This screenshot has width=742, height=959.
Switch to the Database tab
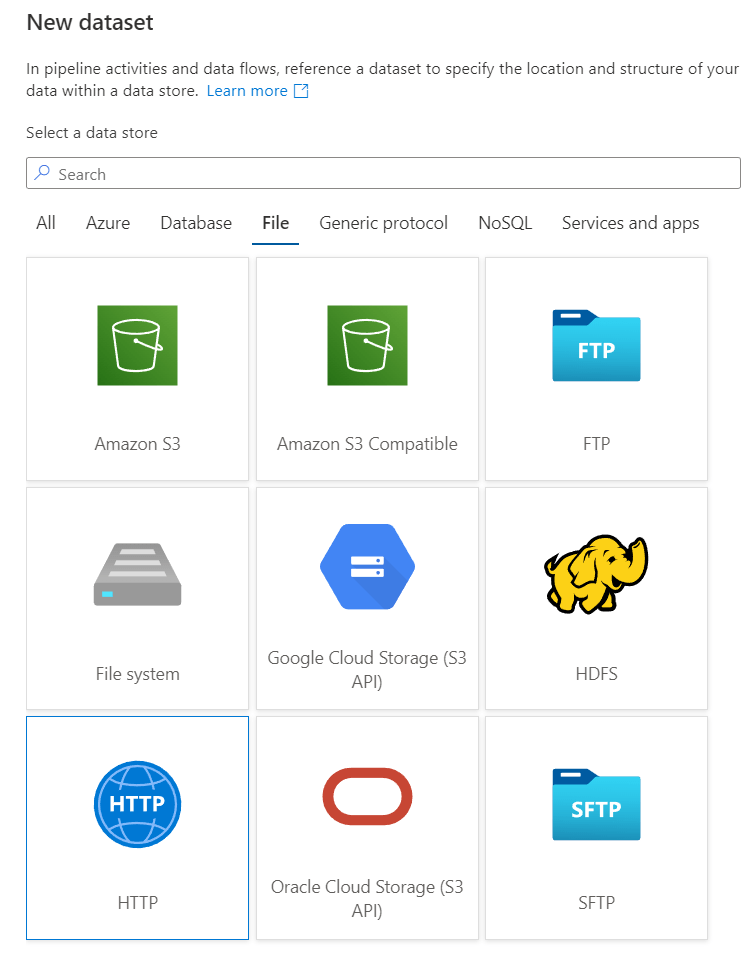(196, 223)
